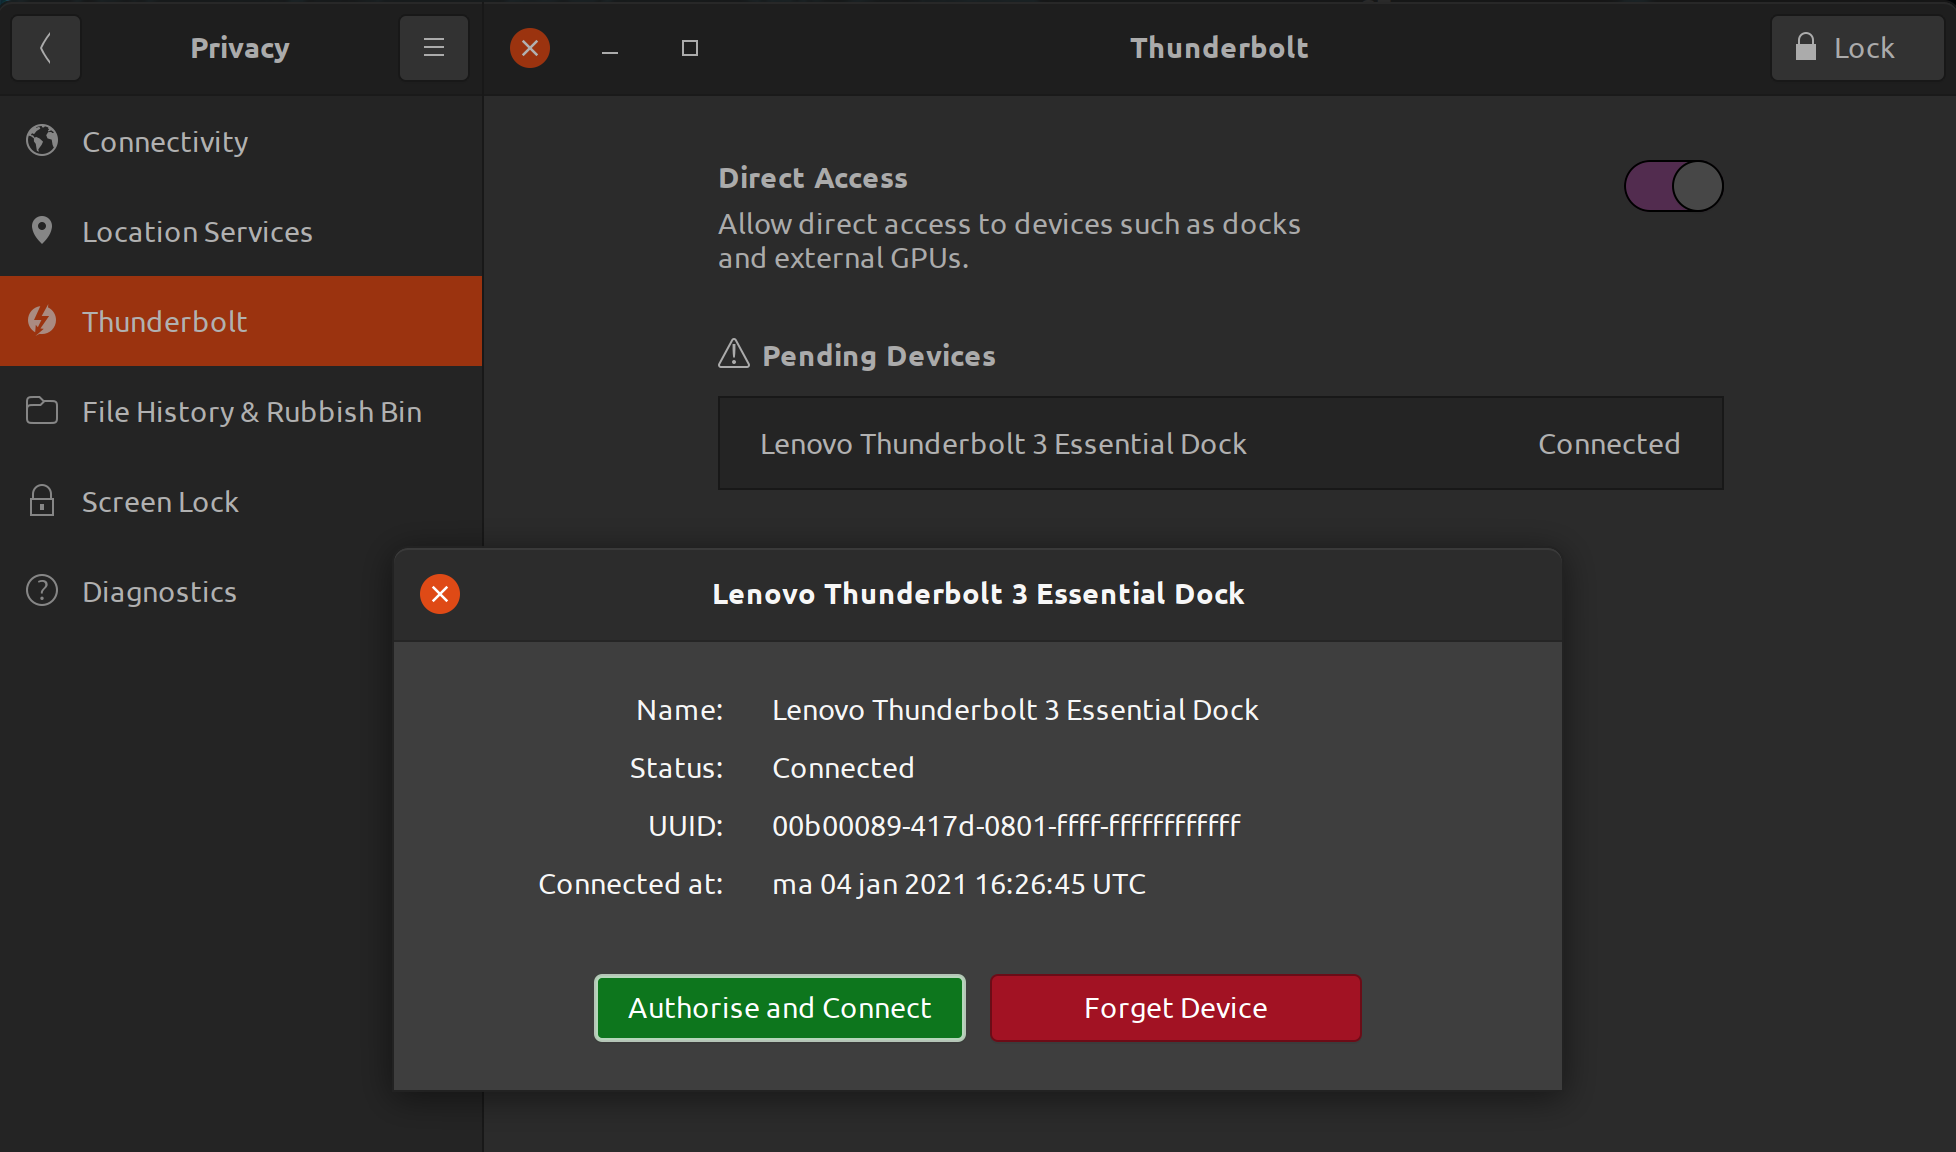Click the Diagnostics question mark icon
1956x1152 pixels.
click(42, 591)
